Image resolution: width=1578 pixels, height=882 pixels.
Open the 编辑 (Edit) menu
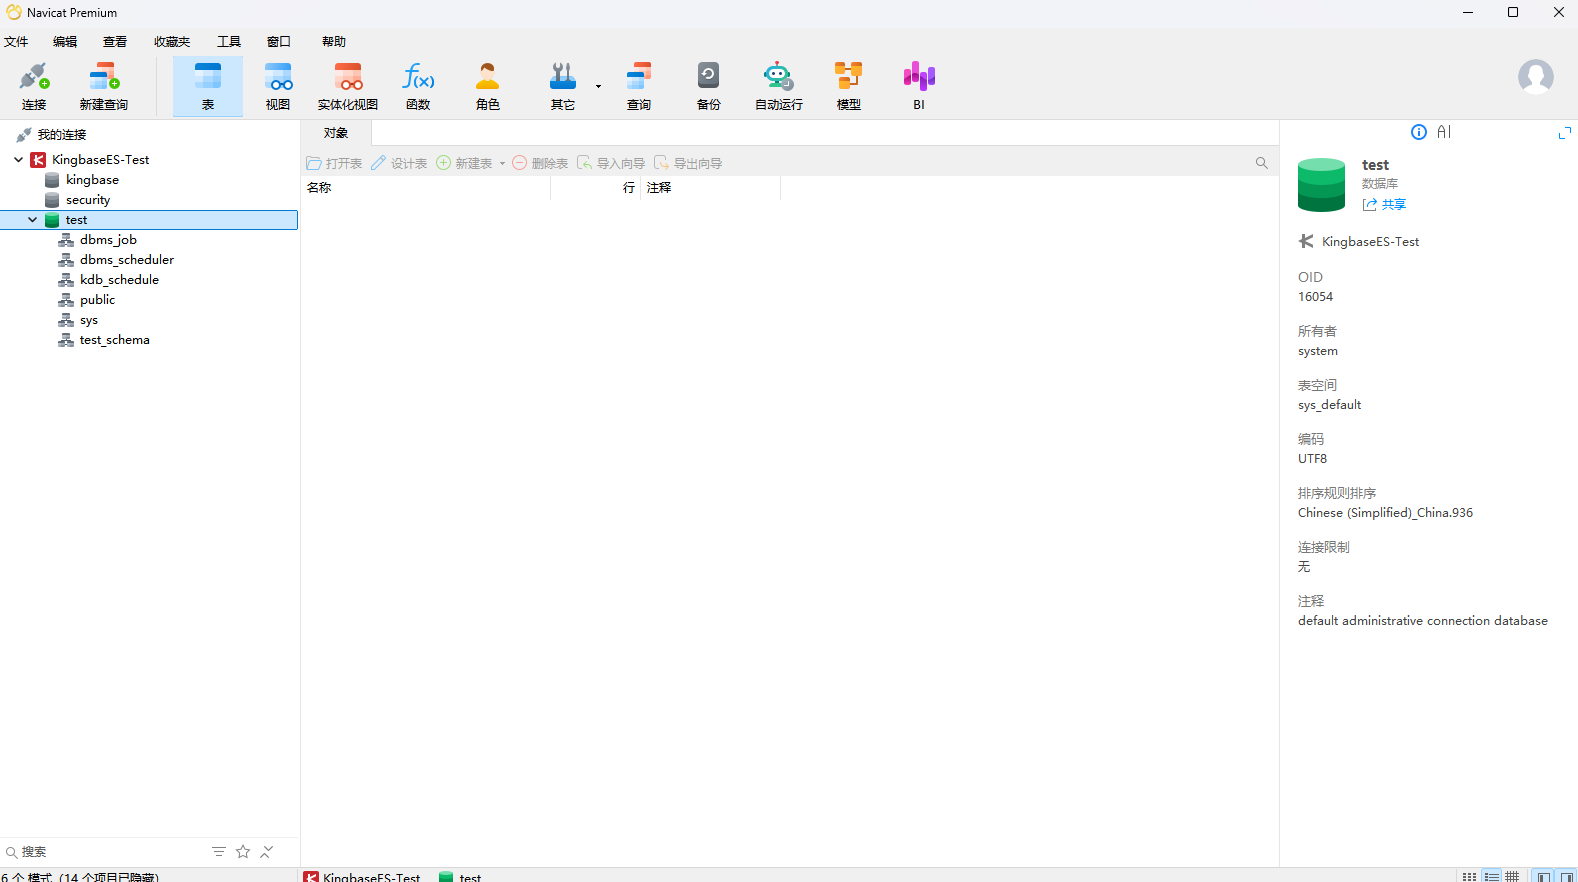coord(65,42)
